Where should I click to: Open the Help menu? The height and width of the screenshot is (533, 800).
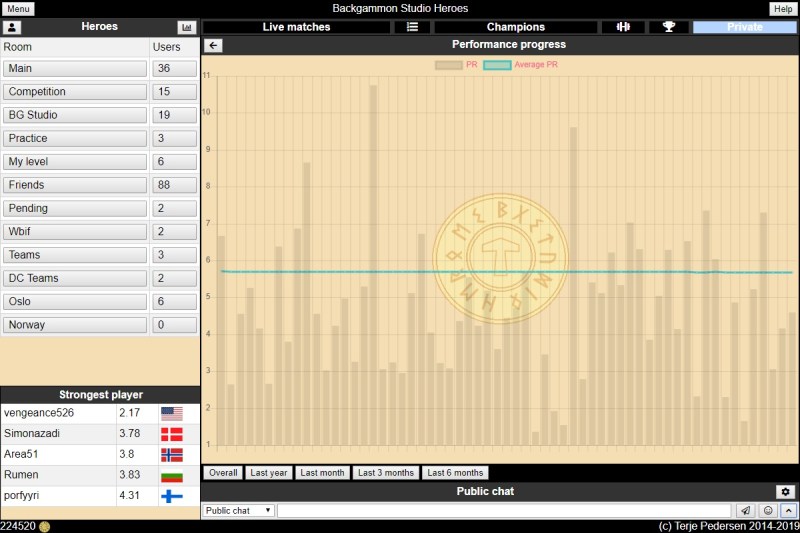click(783, 9)
